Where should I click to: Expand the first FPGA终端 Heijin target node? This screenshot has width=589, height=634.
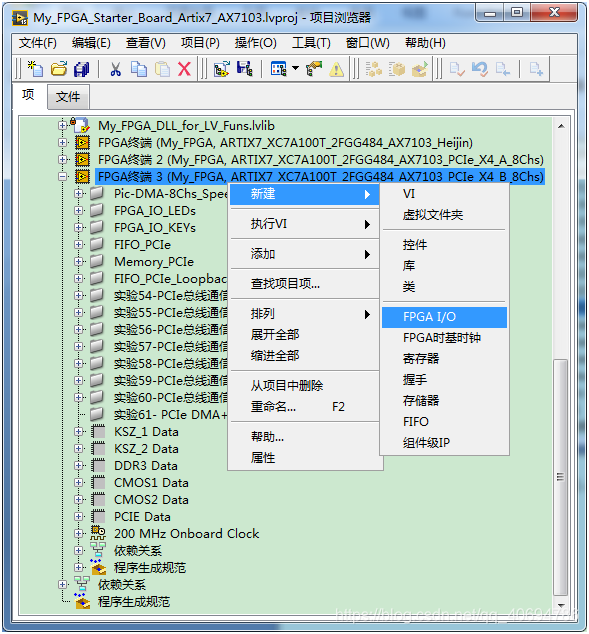point(62,142)
